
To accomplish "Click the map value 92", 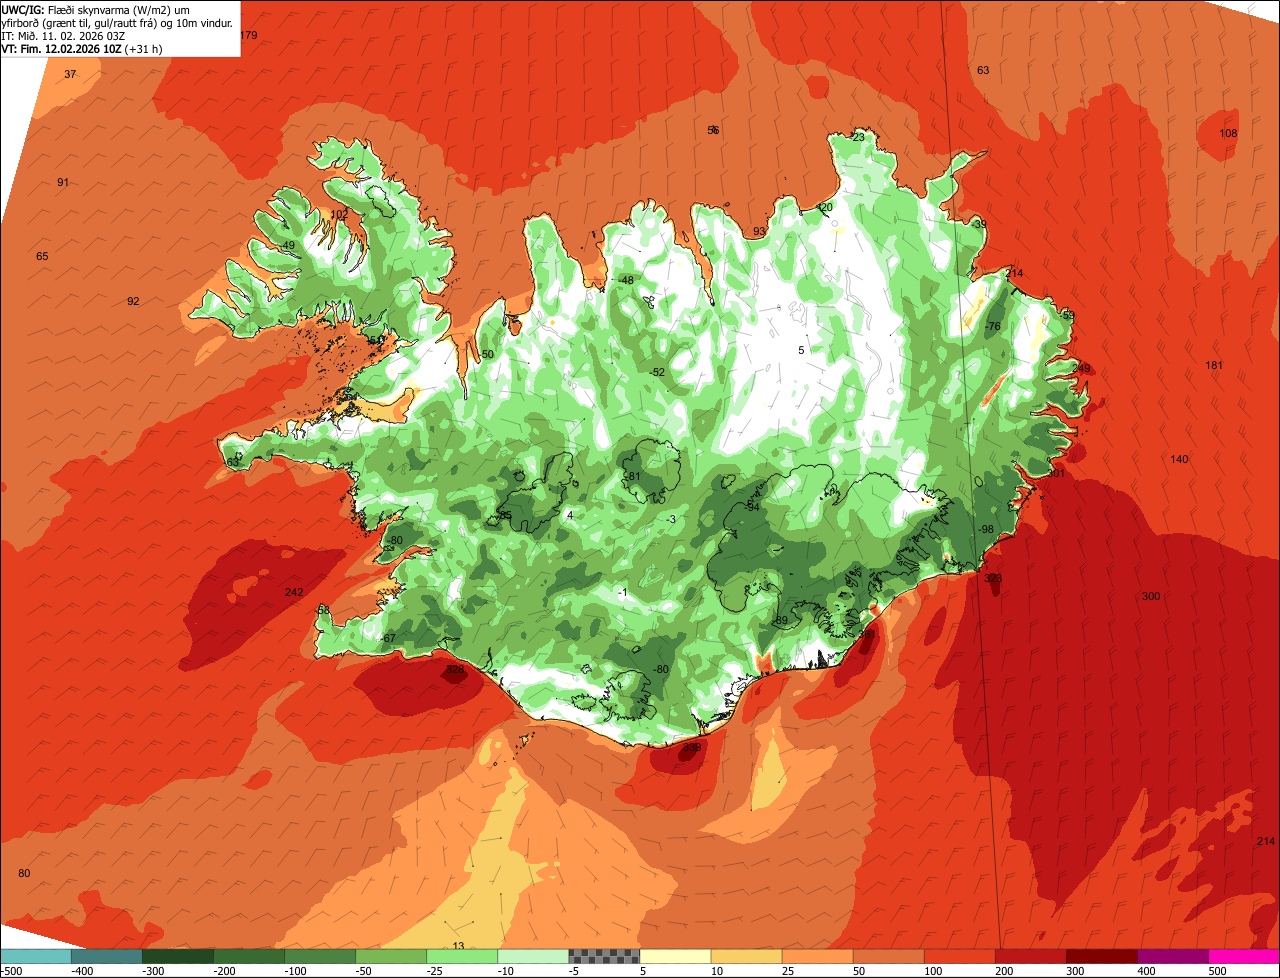I will click(x=133, y=301).
